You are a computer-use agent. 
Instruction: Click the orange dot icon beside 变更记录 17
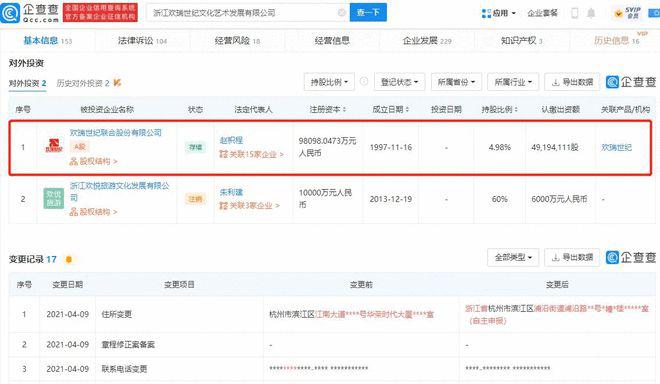click(69, 259)
